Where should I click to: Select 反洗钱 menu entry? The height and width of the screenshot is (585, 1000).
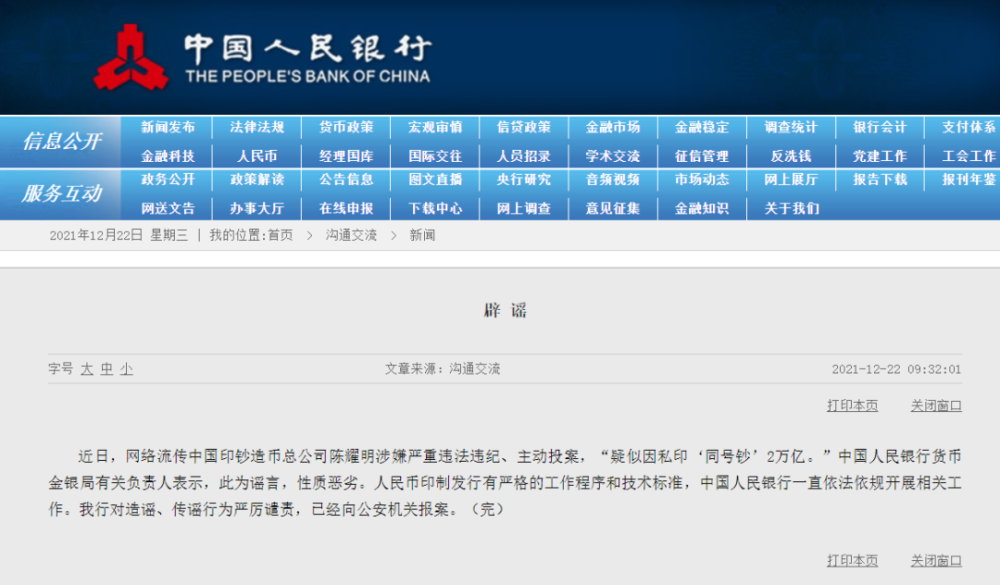tap(791, 156)
